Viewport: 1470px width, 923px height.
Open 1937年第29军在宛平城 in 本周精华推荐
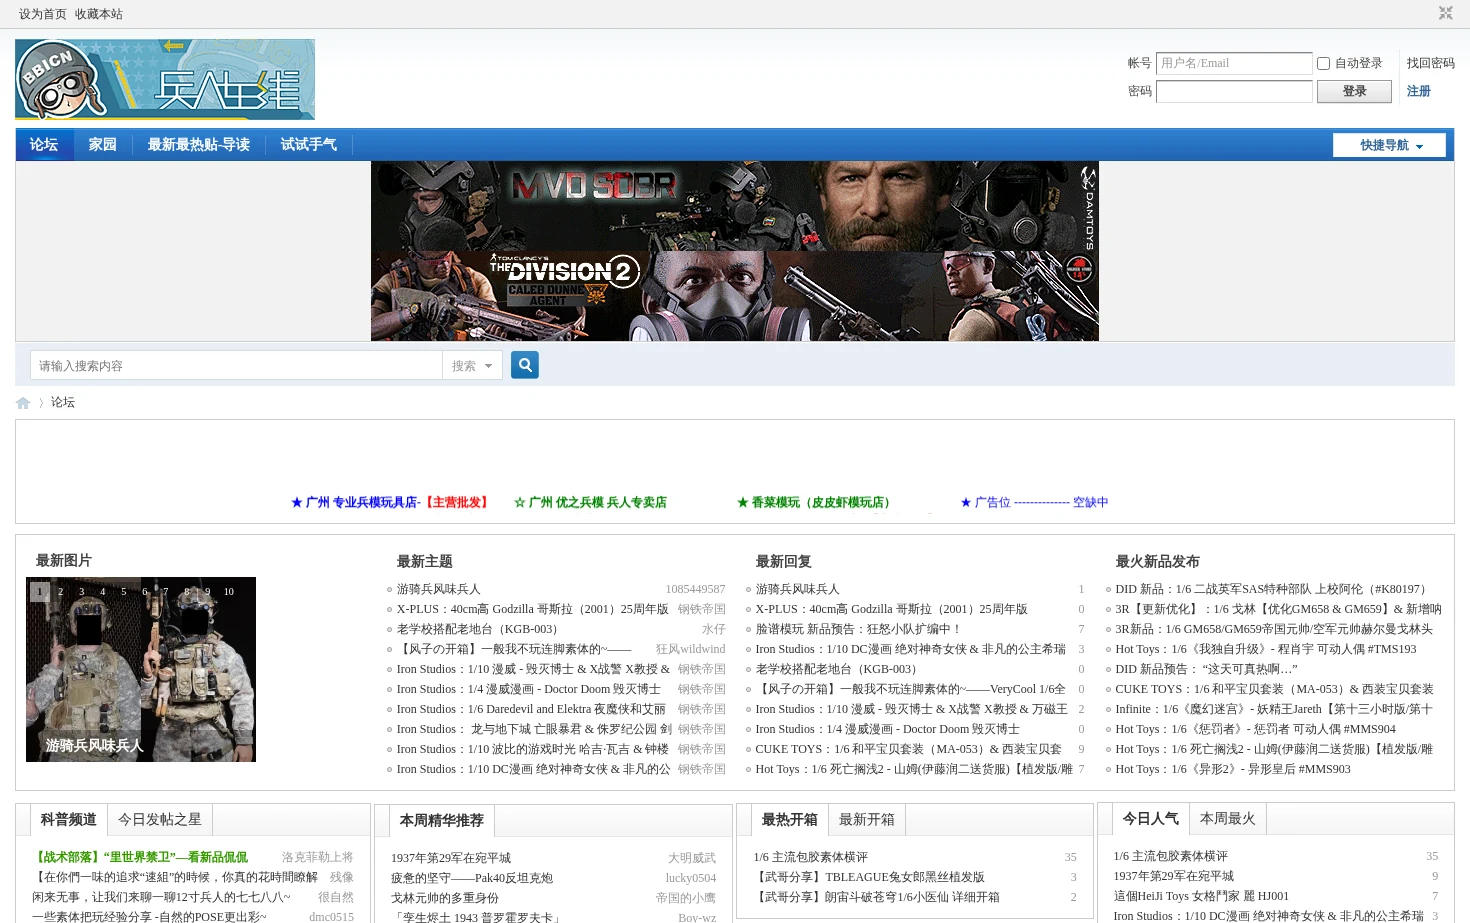[451, 858]
